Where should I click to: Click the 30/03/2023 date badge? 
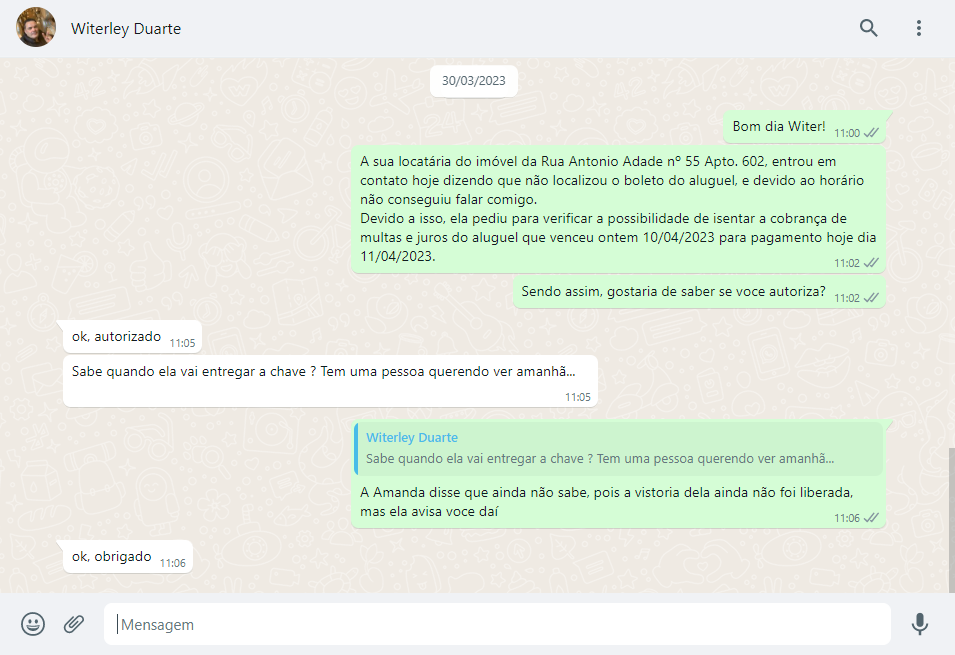(x=474, y=81)
